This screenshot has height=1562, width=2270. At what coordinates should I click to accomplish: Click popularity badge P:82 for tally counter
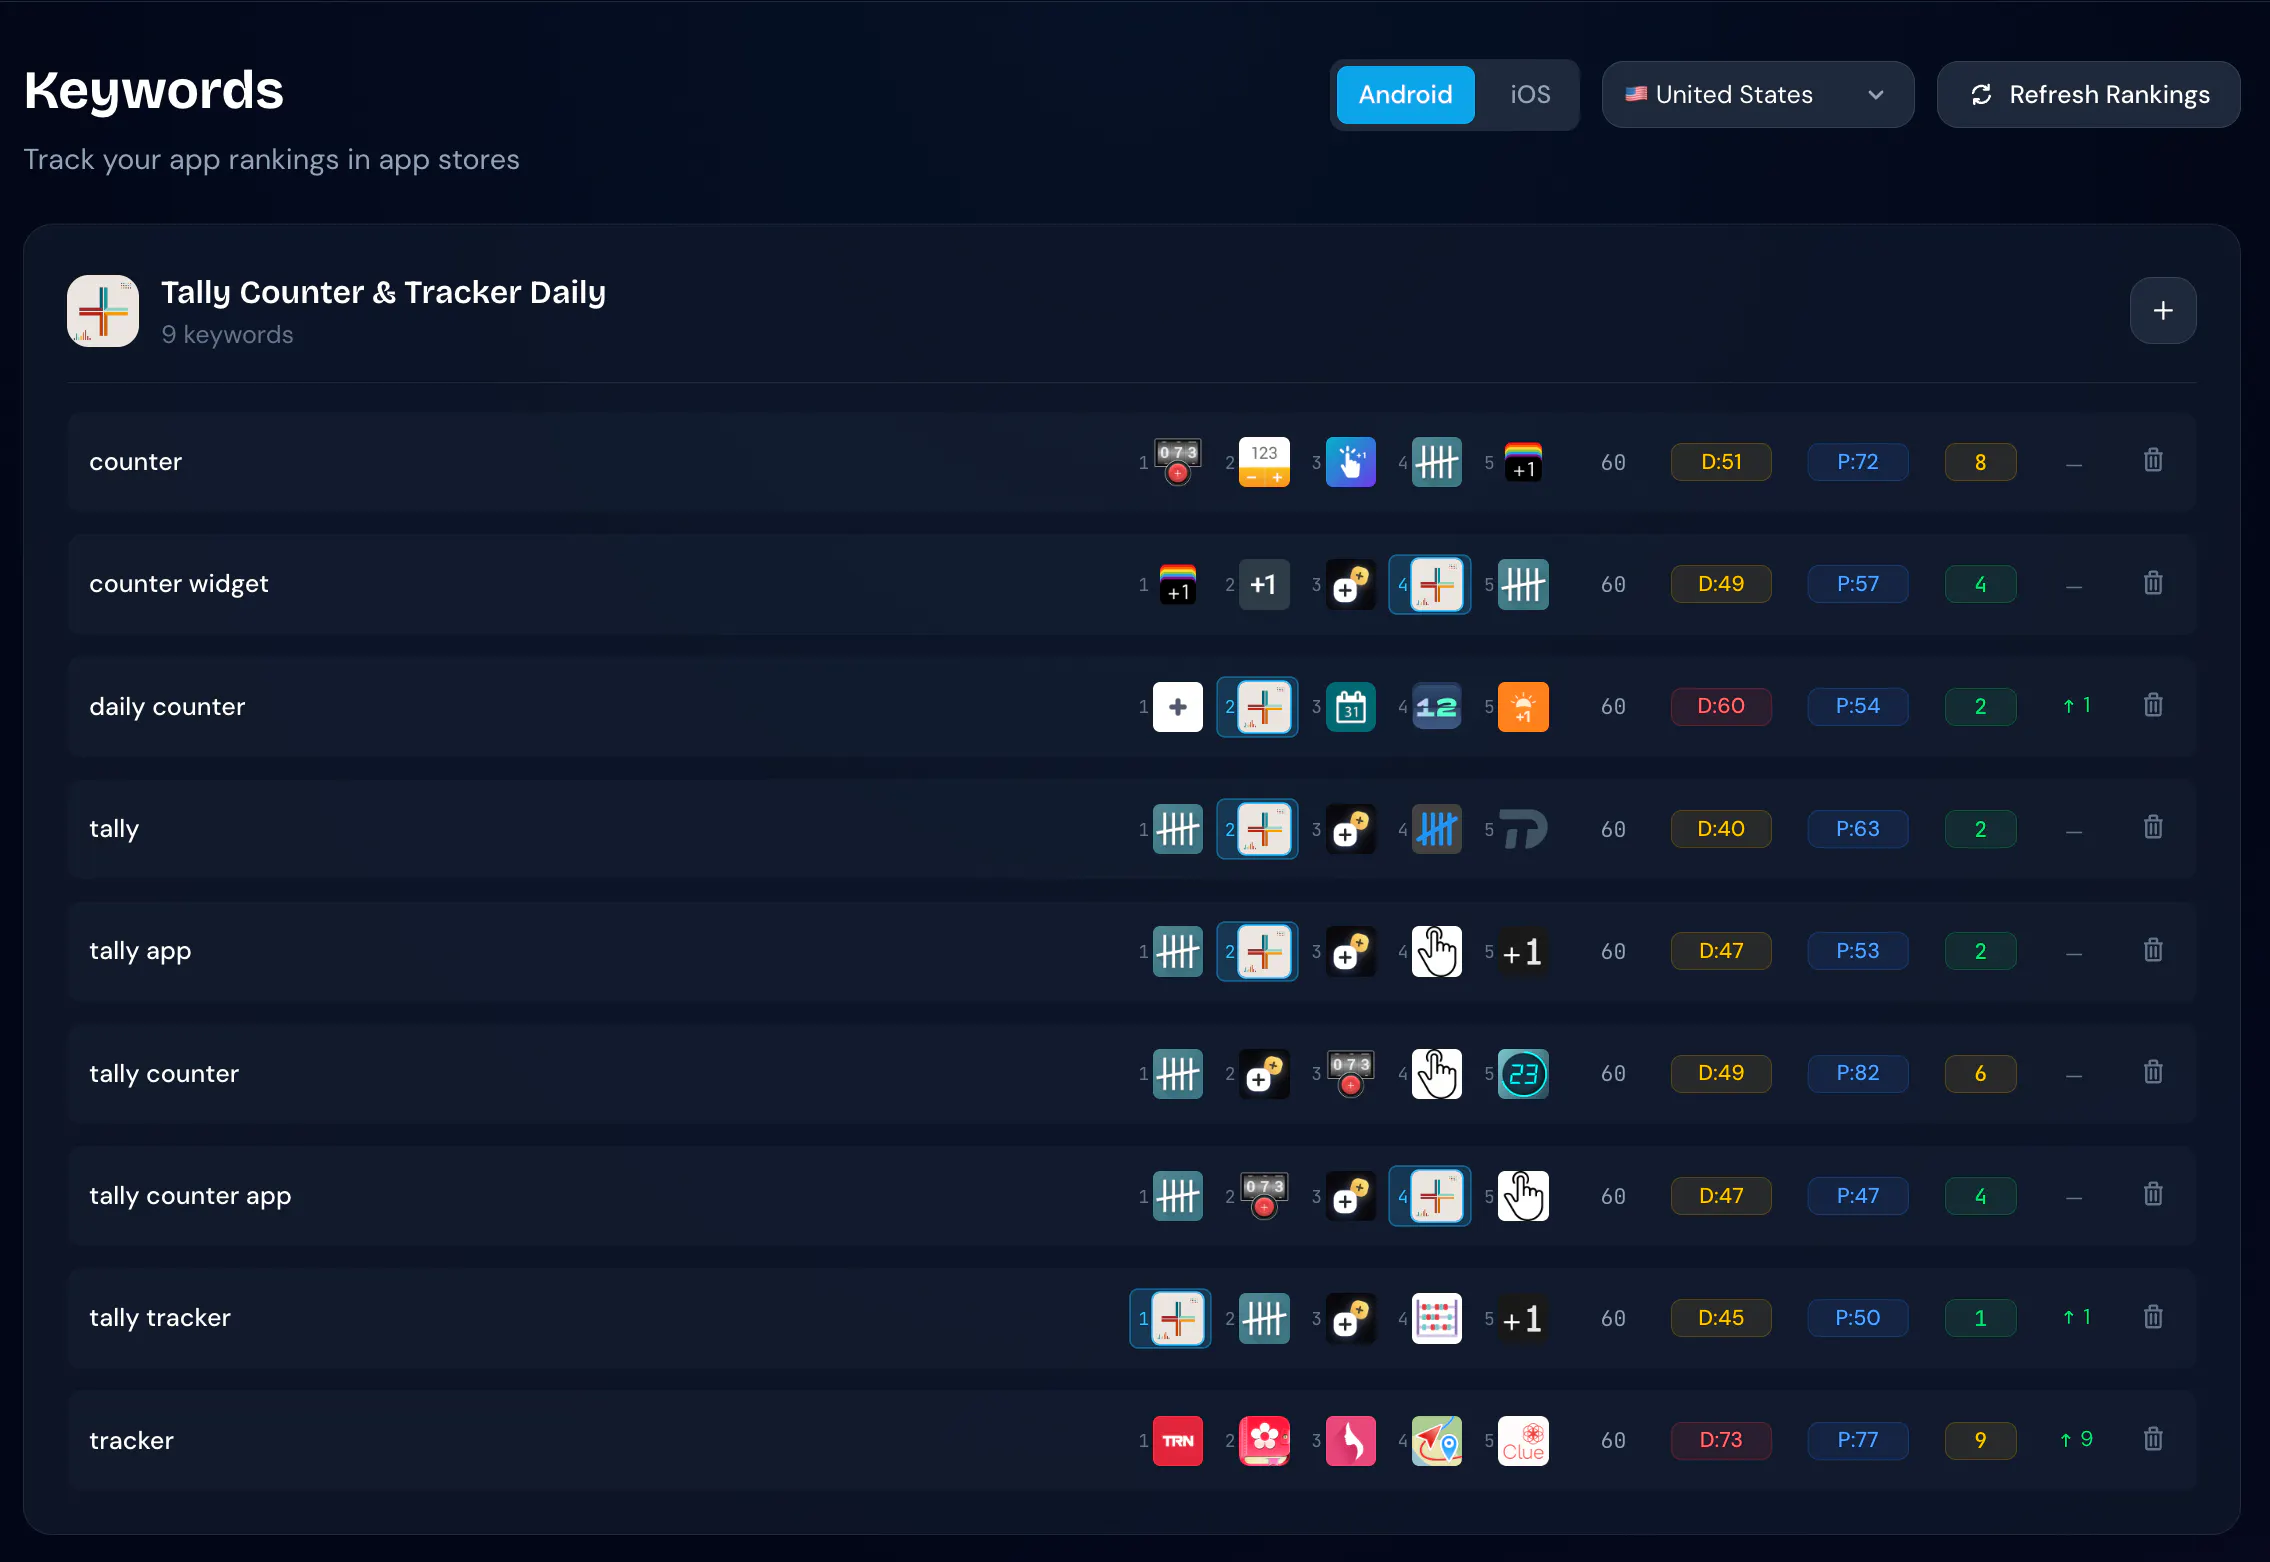click(x=1858, y=1073)
